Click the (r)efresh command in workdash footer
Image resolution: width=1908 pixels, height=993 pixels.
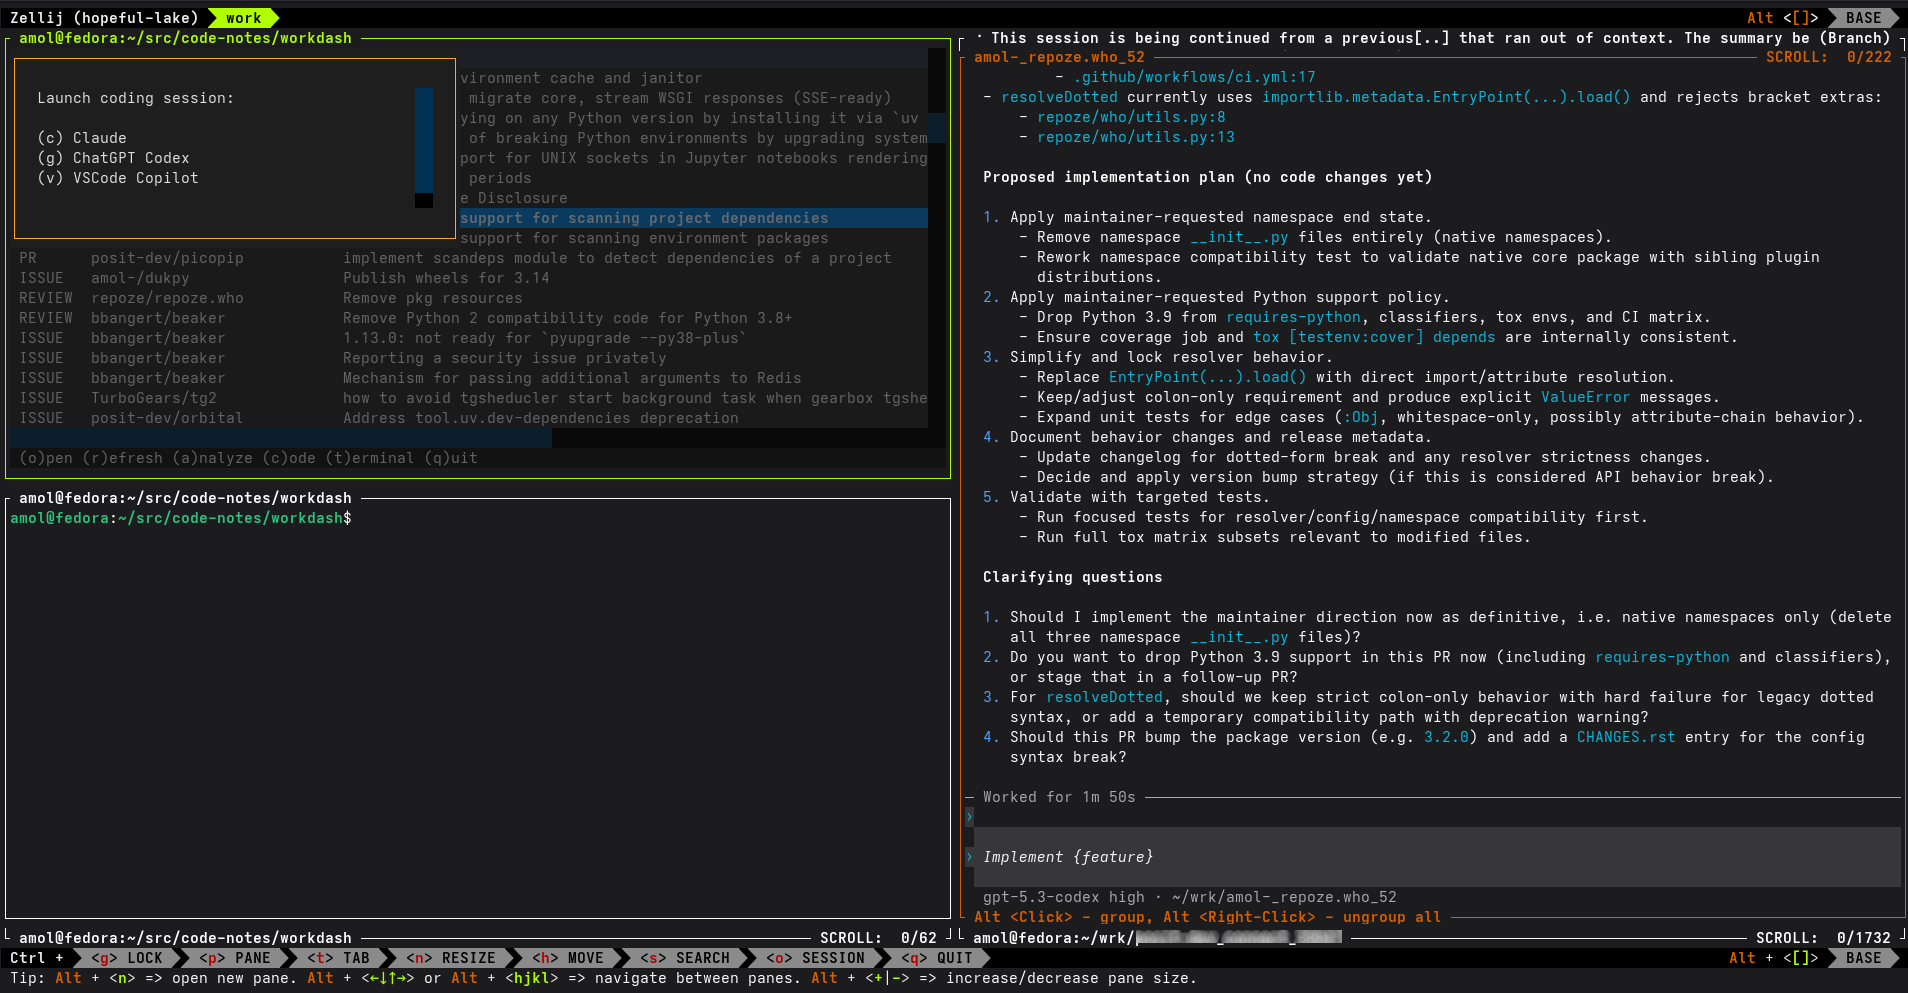[122, 458]
